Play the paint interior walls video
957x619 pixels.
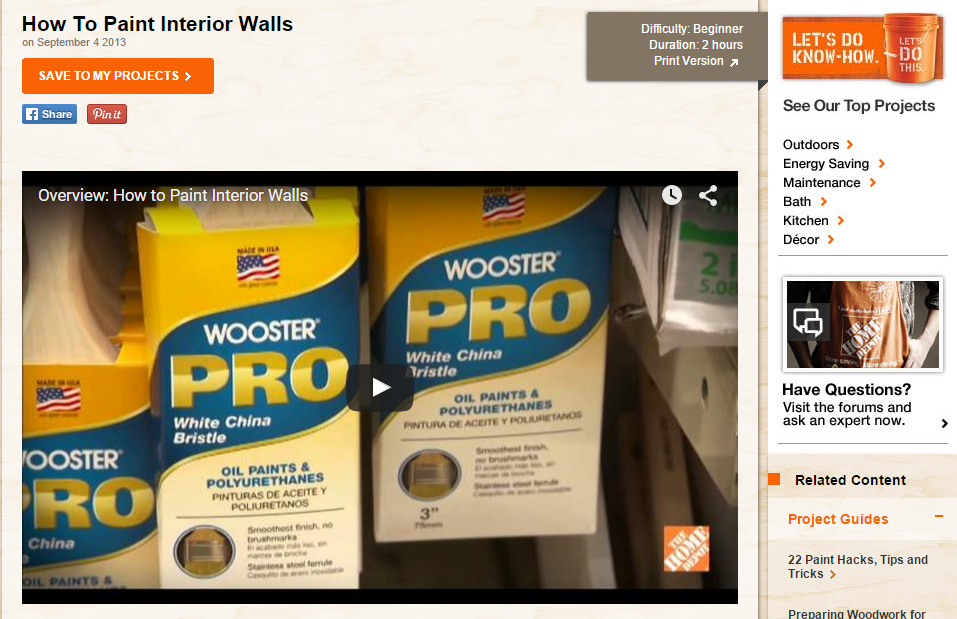tap(380, 388)
